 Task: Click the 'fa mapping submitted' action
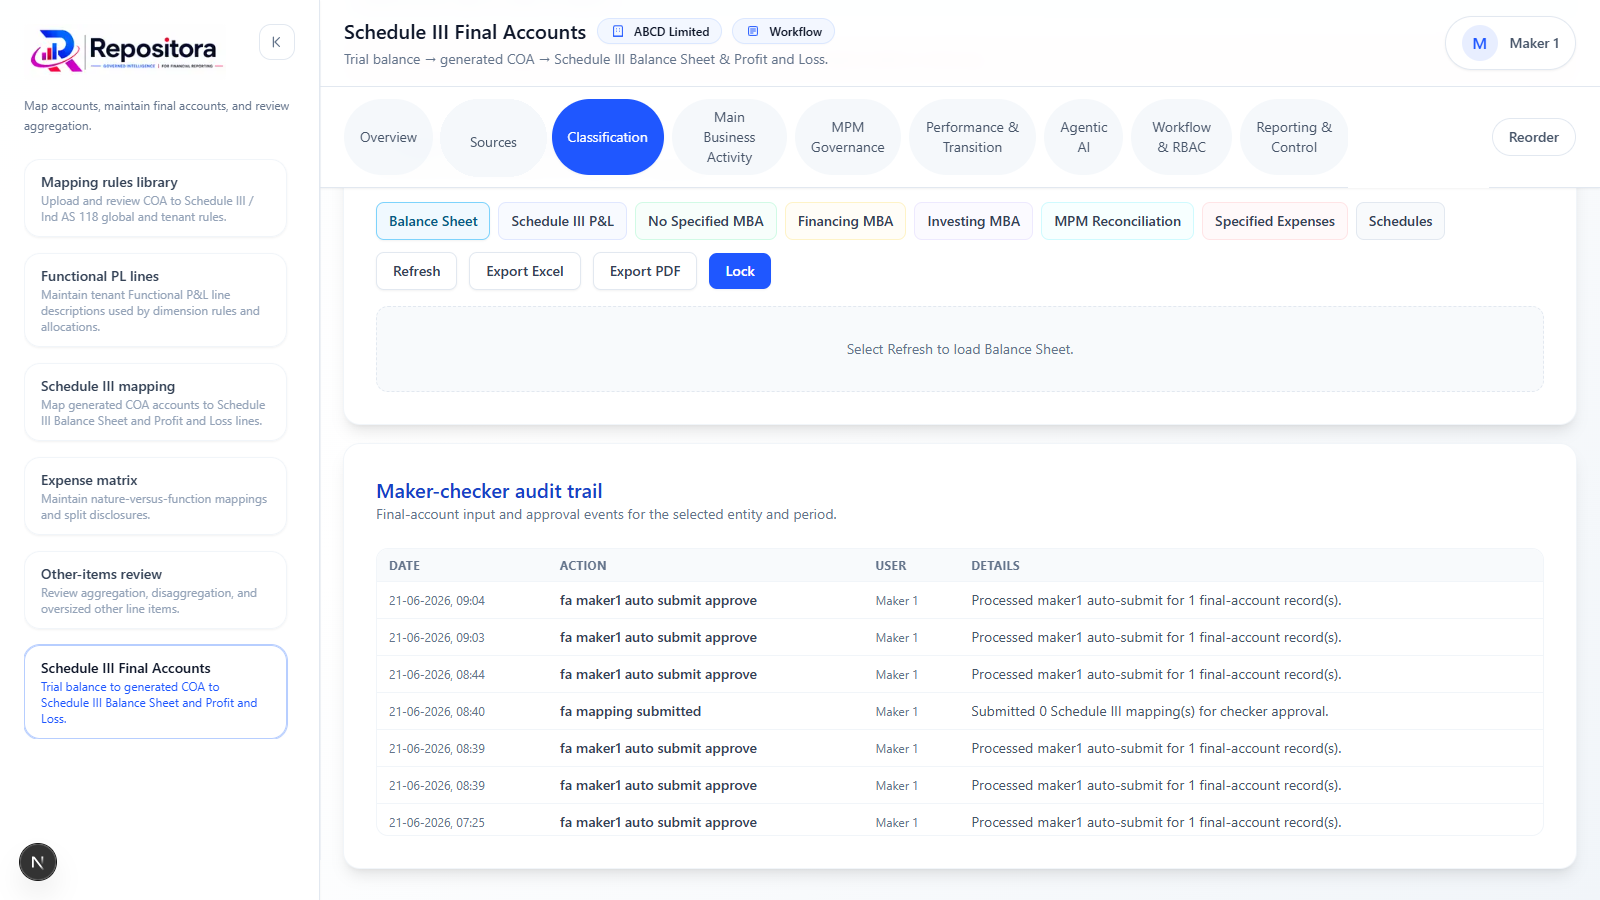(630, 712)
